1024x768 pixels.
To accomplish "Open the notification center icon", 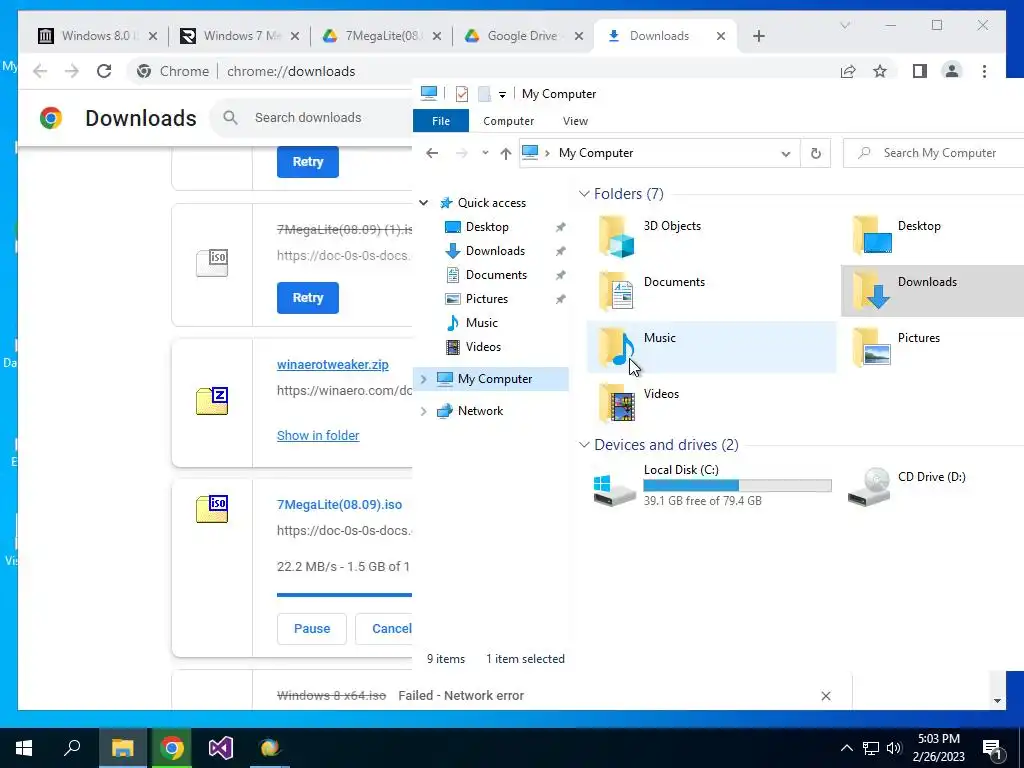I will pos(991,748).
